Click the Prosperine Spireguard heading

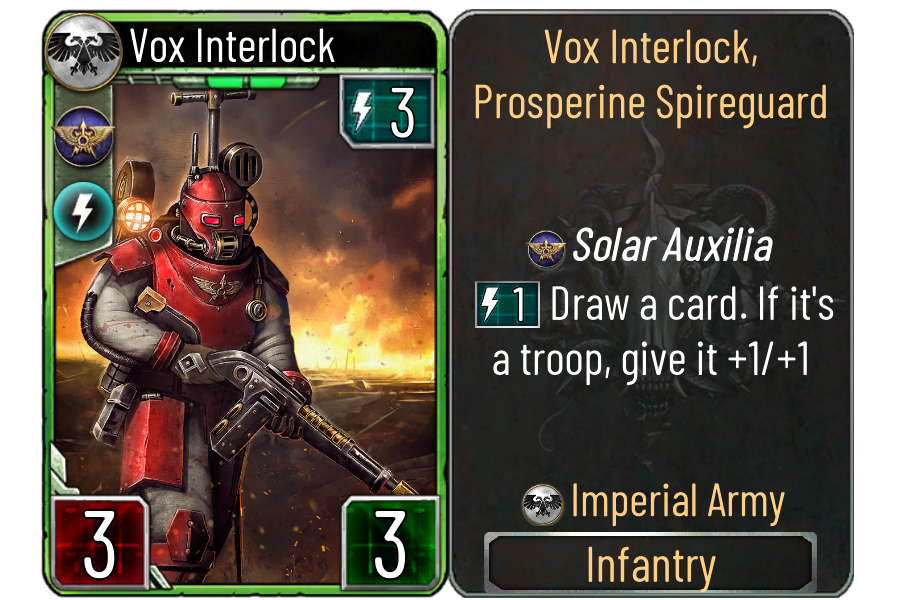pos(650,103)
